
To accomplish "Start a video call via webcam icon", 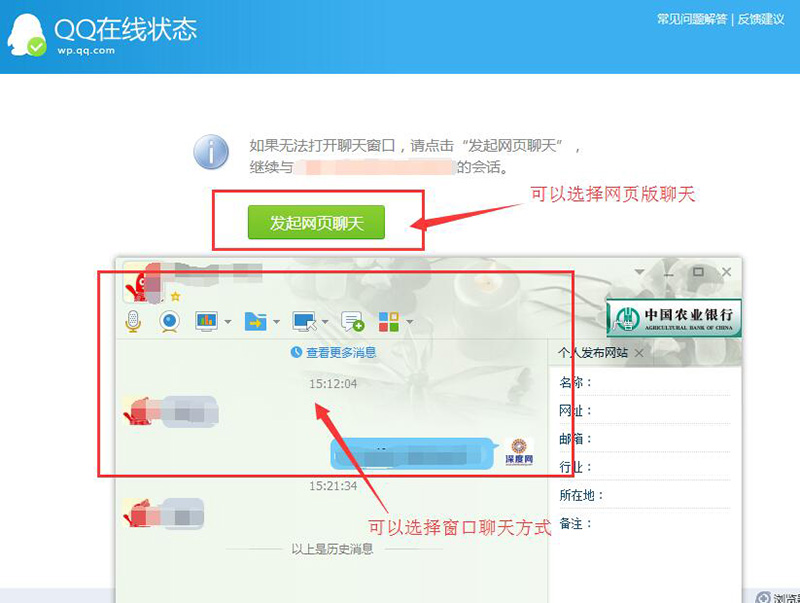I will coord(169,320).
